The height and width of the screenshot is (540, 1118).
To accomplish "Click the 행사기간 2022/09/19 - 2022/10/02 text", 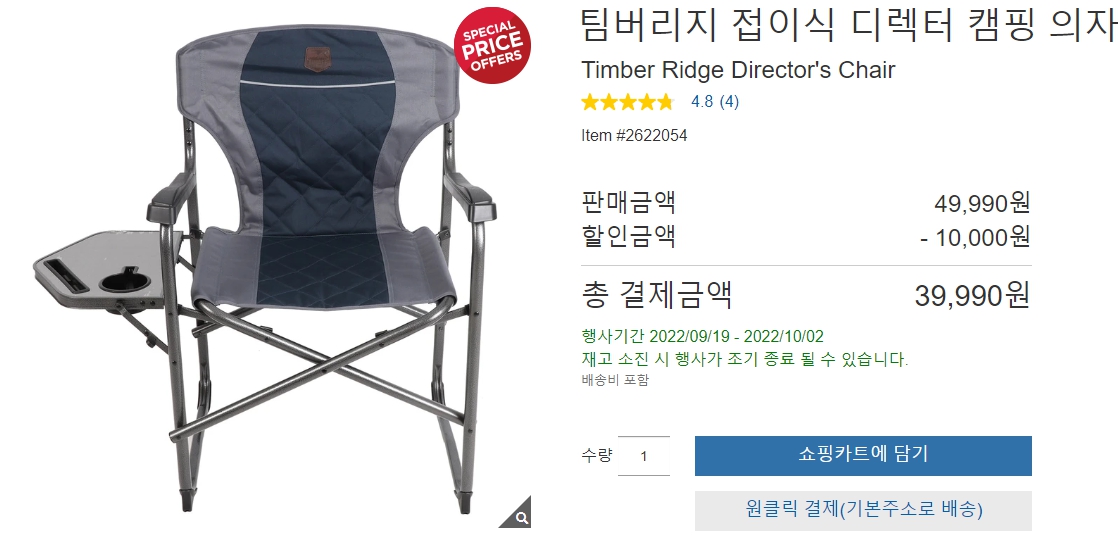I will (x=702, y=336).
